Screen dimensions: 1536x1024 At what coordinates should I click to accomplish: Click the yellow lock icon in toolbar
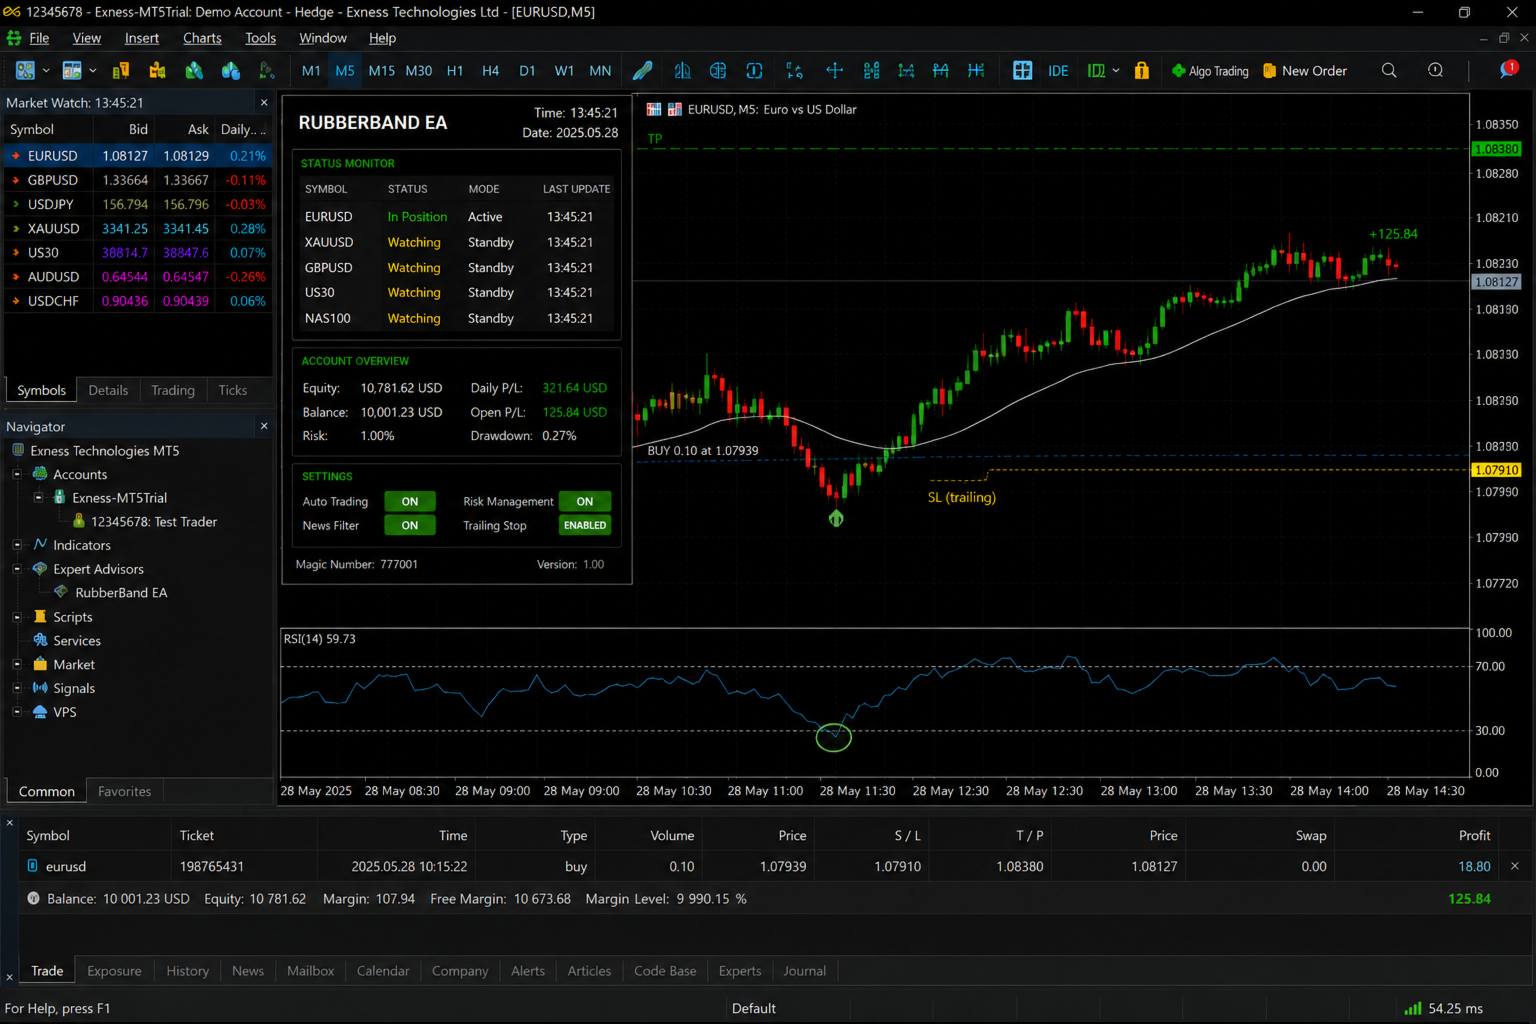pos(1141,70)
